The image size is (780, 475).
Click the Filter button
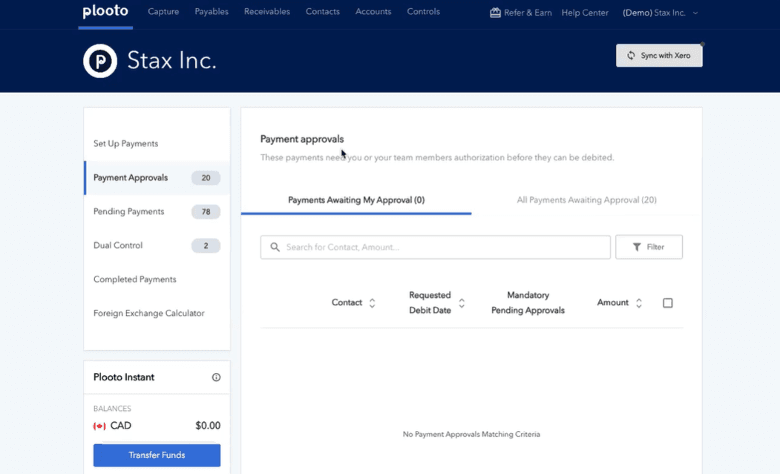(649, 247)
